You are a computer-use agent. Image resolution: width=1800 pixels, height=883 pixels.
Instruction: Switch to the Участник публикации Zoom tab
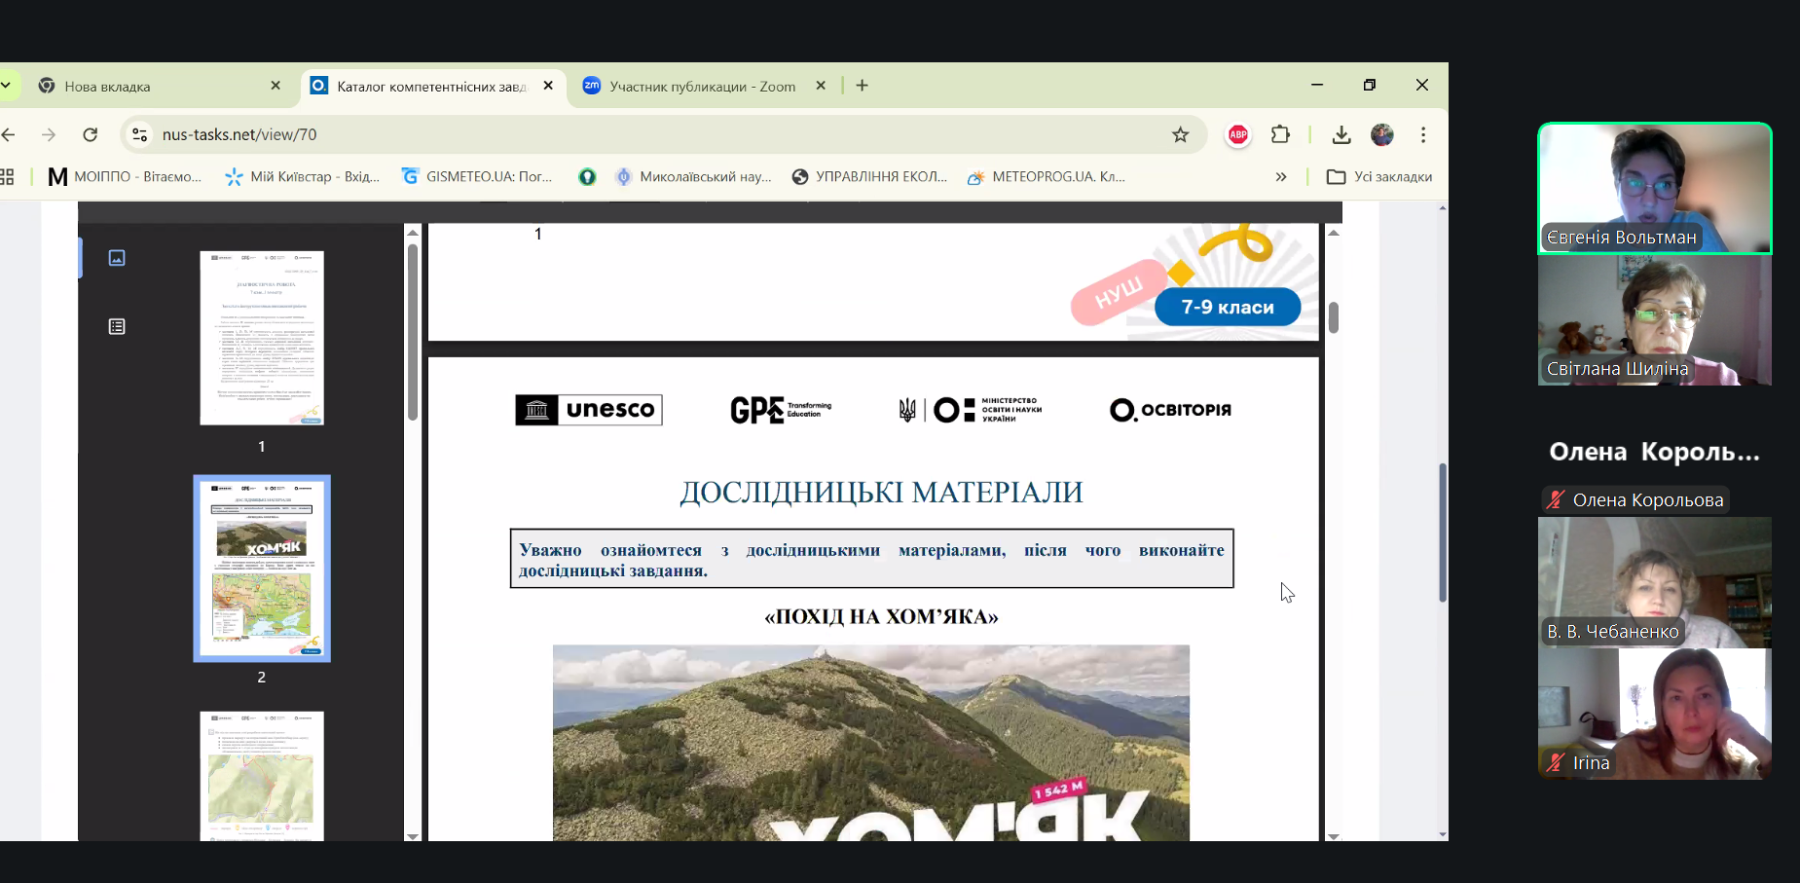(702, 87)
